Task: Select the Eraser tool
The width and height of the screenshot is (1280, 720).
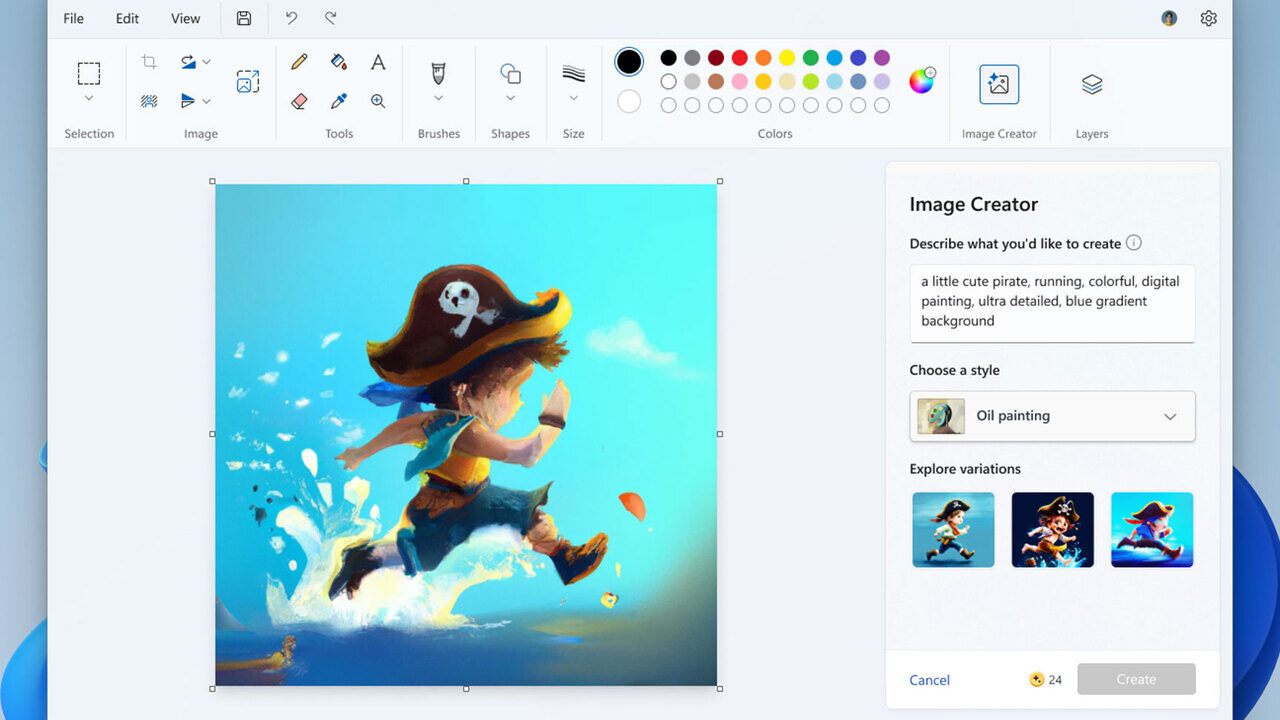Action: [299, 101]
